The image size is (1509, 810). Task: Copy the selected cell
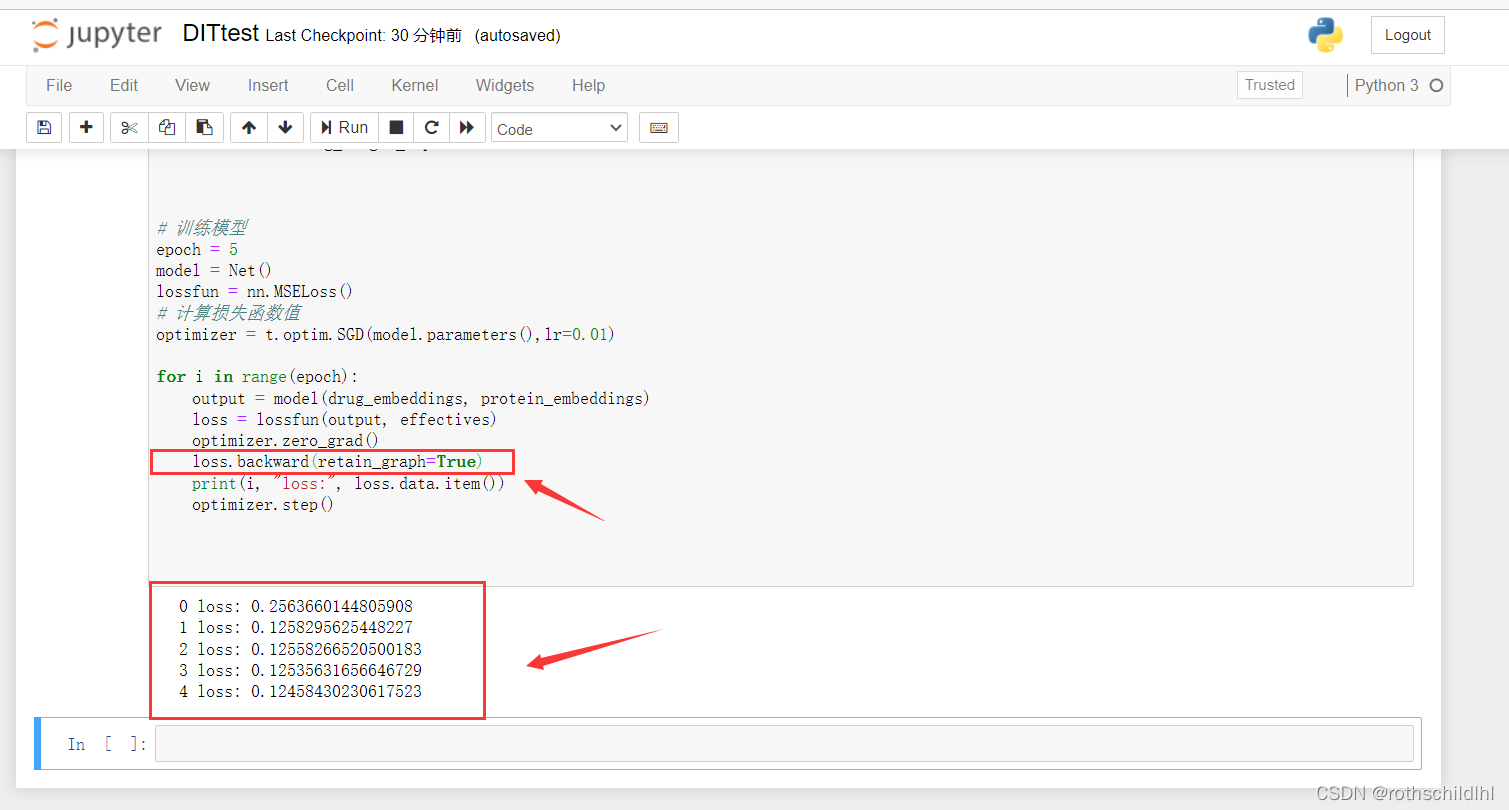[166, 127]
